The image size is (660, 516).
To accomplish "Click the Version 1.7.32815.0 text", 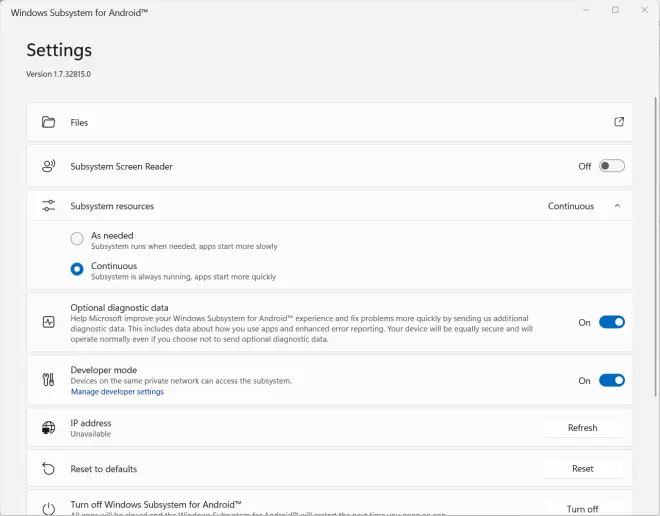I will [x=59, y=74].
